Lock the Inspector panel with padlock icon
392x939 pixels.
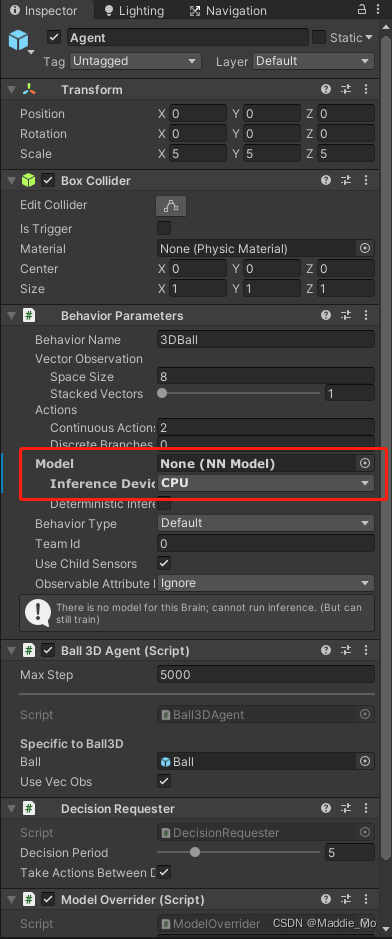[361, 10]
